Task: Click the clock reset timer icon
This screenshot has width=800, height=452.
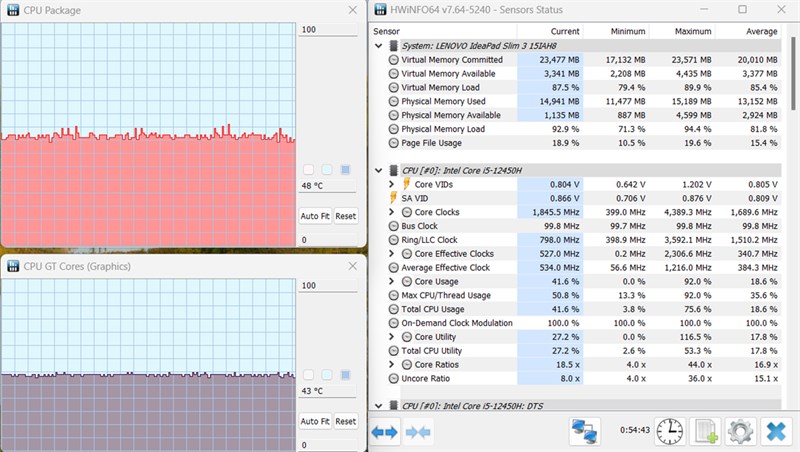Action: tap(669, 432)
